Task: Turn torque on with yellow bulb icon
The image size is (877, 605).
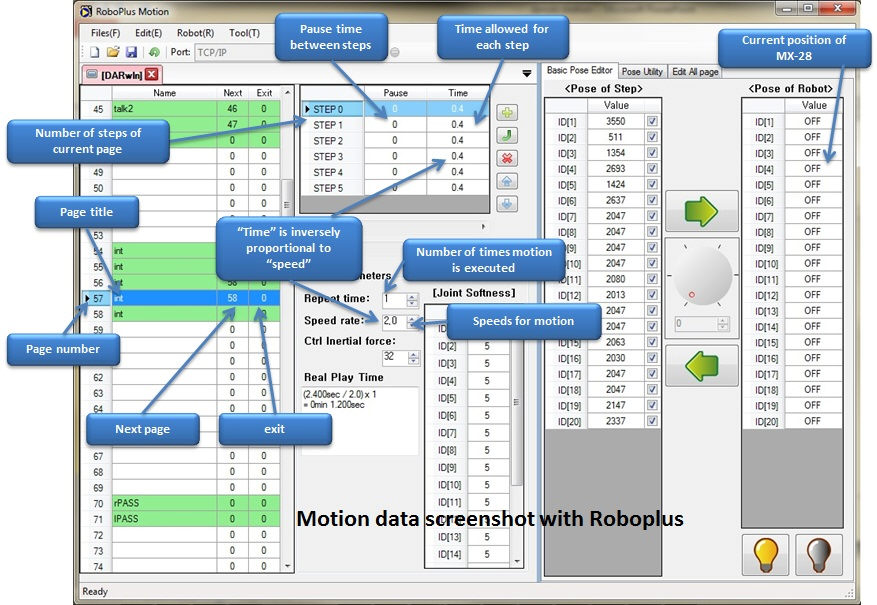Action: (x=765, y=555)
